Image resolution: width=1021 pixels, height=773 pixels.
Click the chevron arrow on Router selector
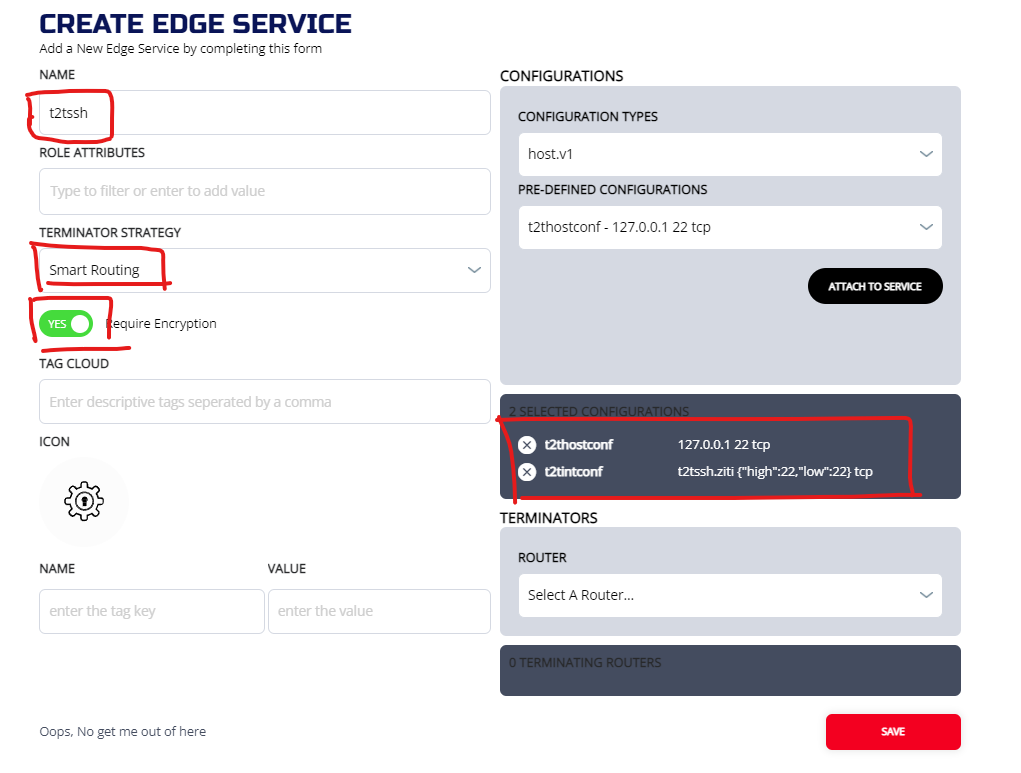(925, 595)
